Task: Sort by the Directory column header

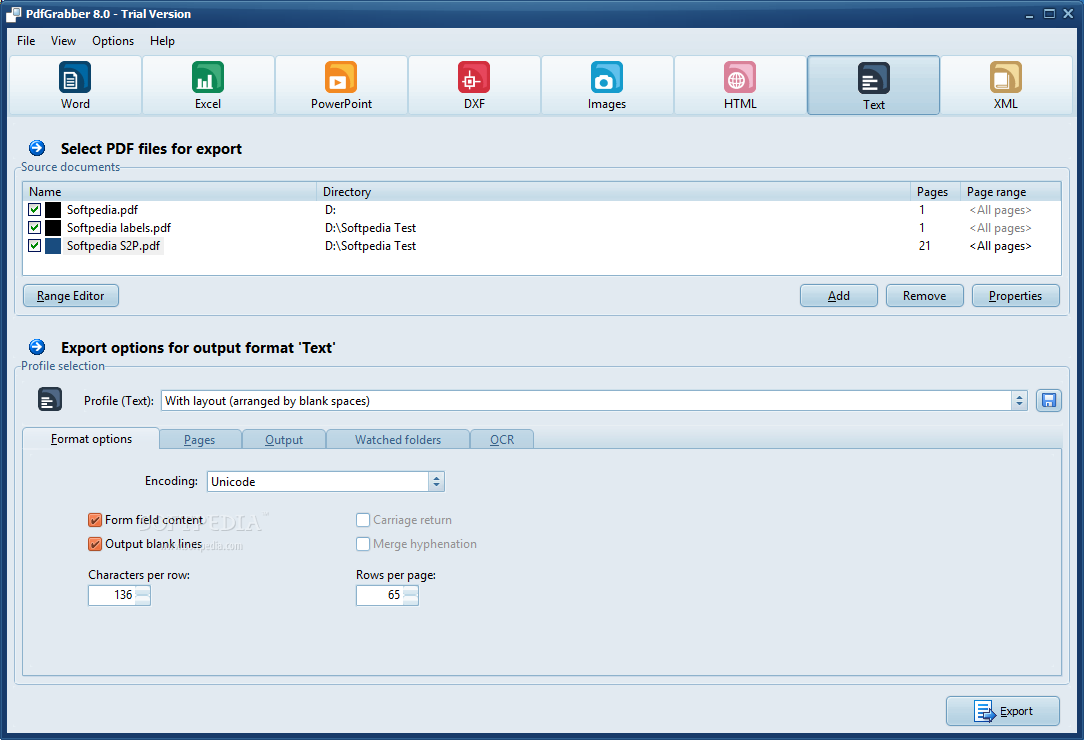Action: pyautogui.click(x=613, y=192)
